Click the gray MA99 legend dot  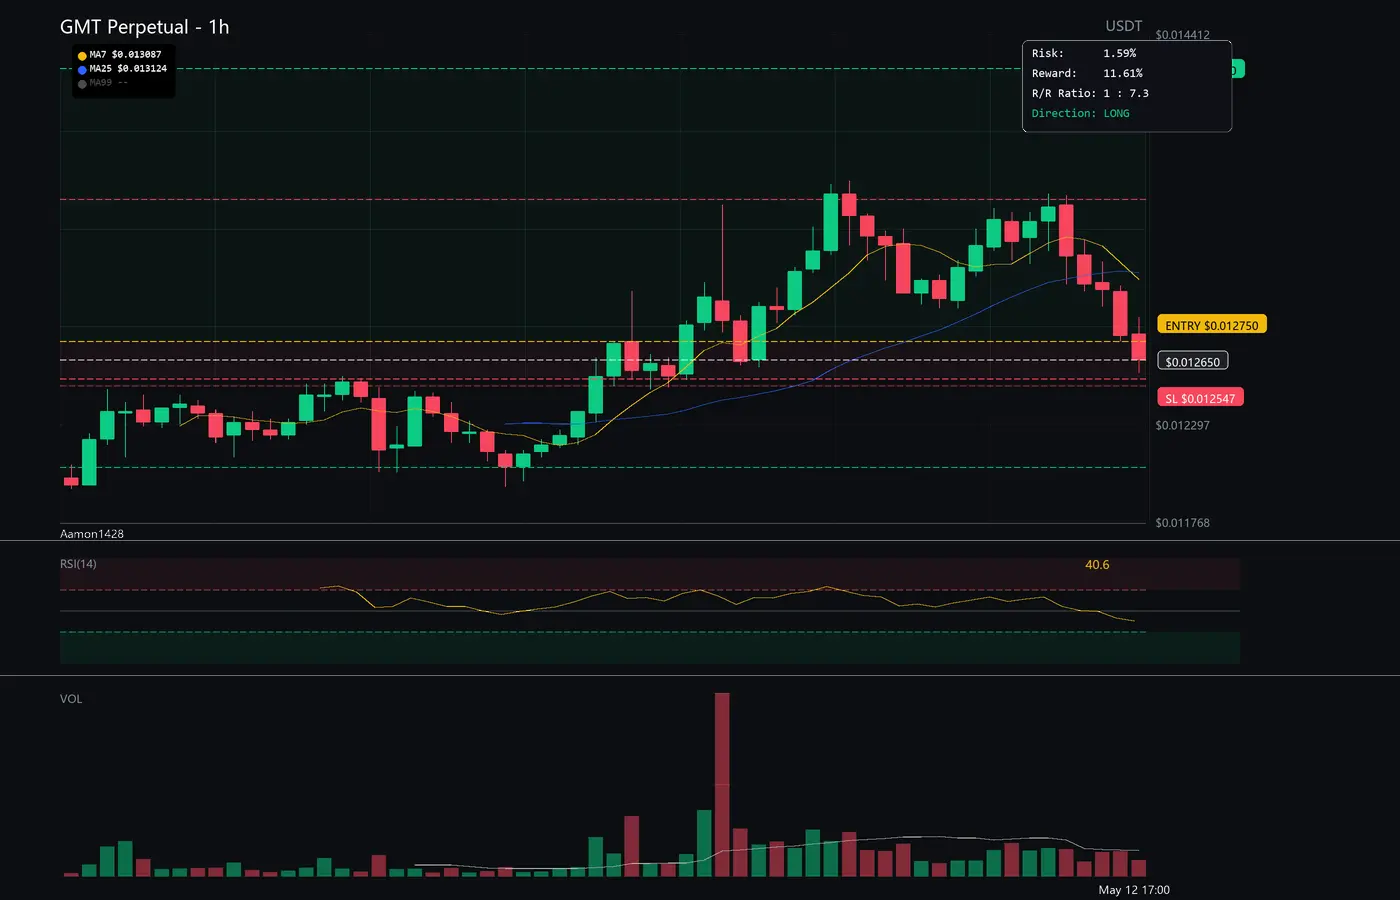[82, 84]
